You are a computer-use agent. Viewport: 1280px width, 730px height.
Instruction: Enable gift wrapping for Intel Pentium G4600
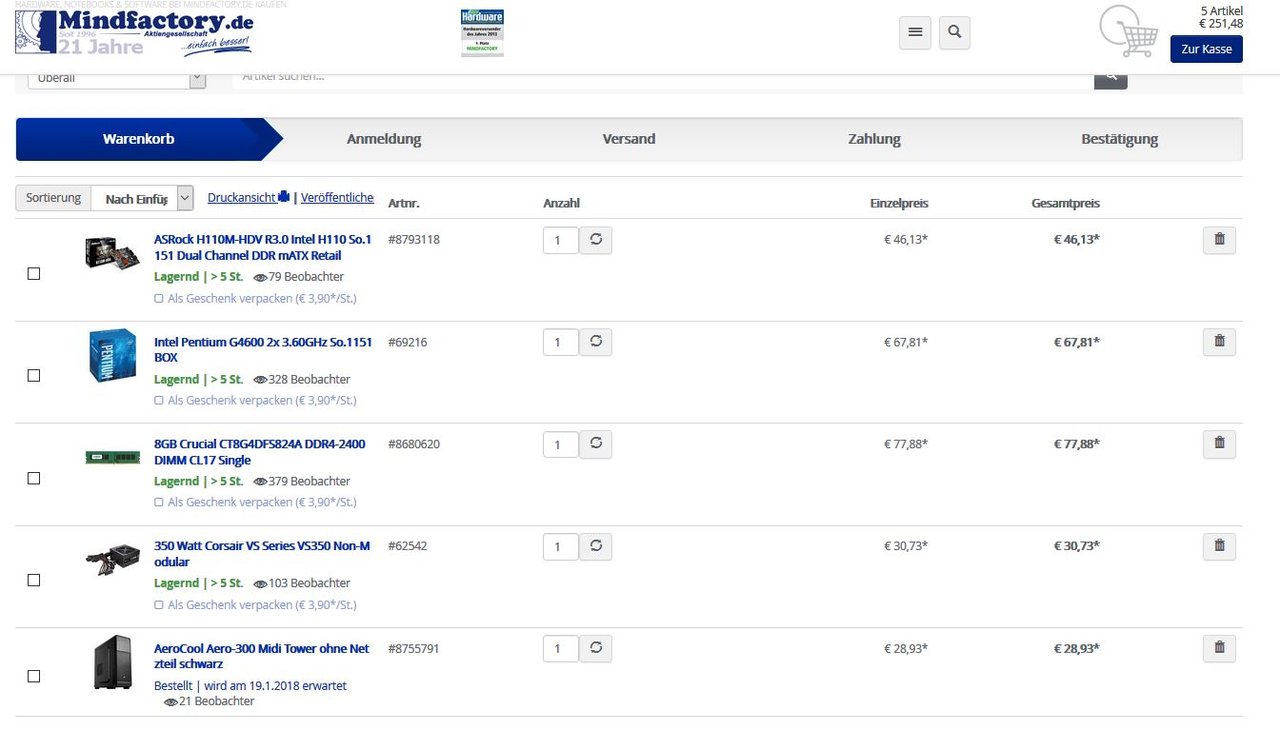[159, 400]
